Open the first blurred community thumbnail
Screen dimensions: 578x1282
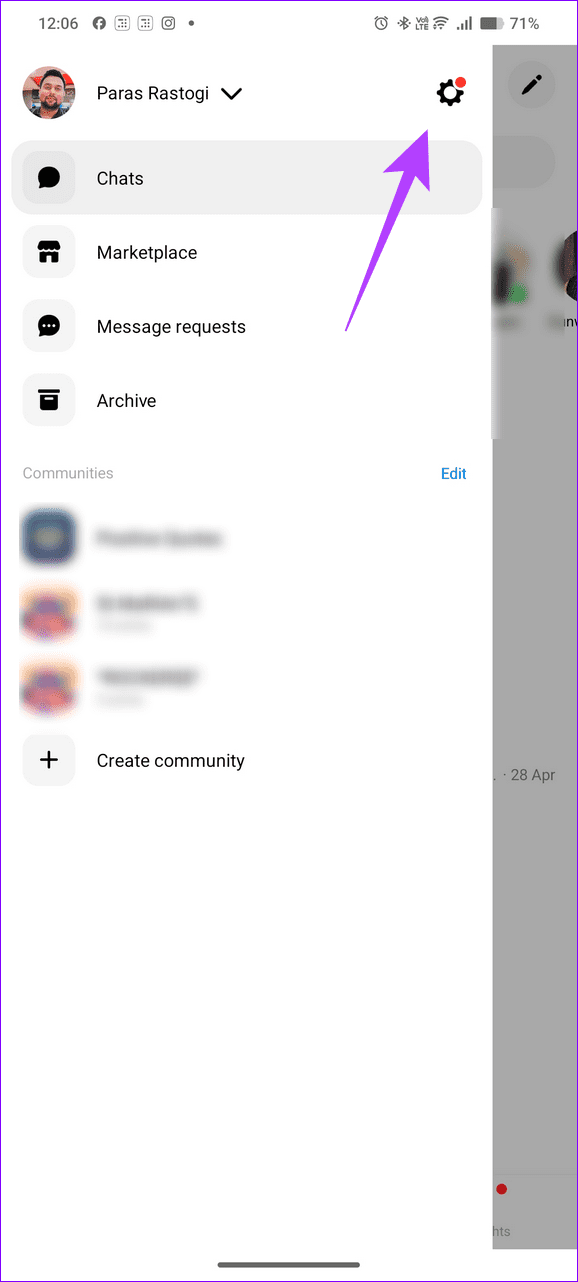pyautogui.click(x=48, y=538)
